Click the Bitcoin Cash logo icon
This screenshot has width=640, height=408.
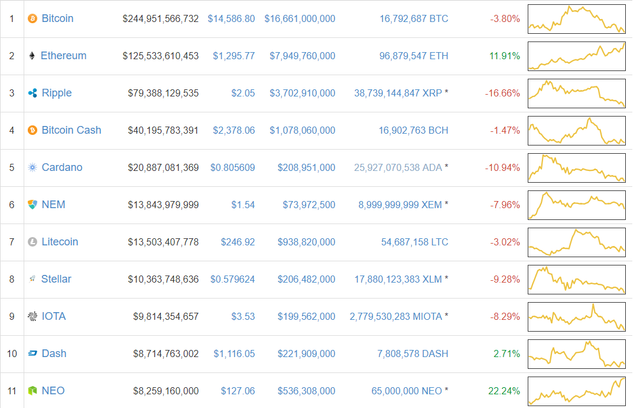32,130
